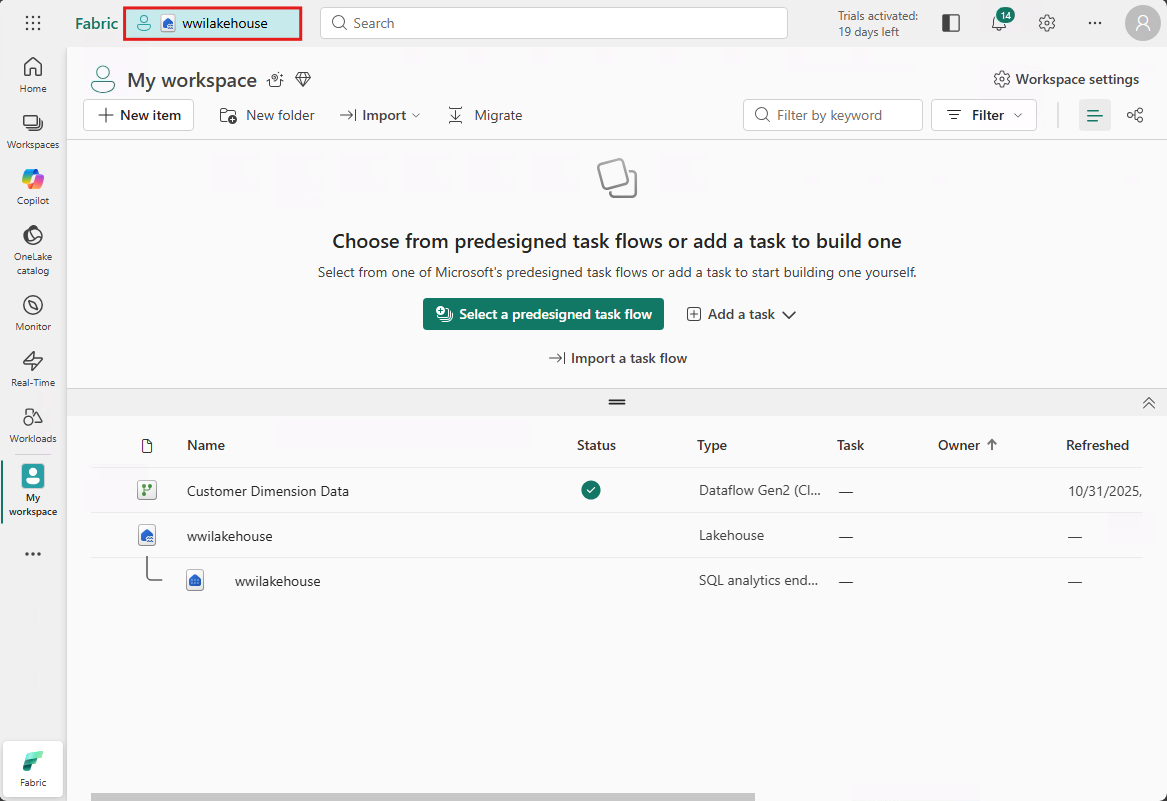The height and width of the screenshot is (801, 1167).
Task: Open the wwilakehouse Lakehouse item
Action: point(229,536)
